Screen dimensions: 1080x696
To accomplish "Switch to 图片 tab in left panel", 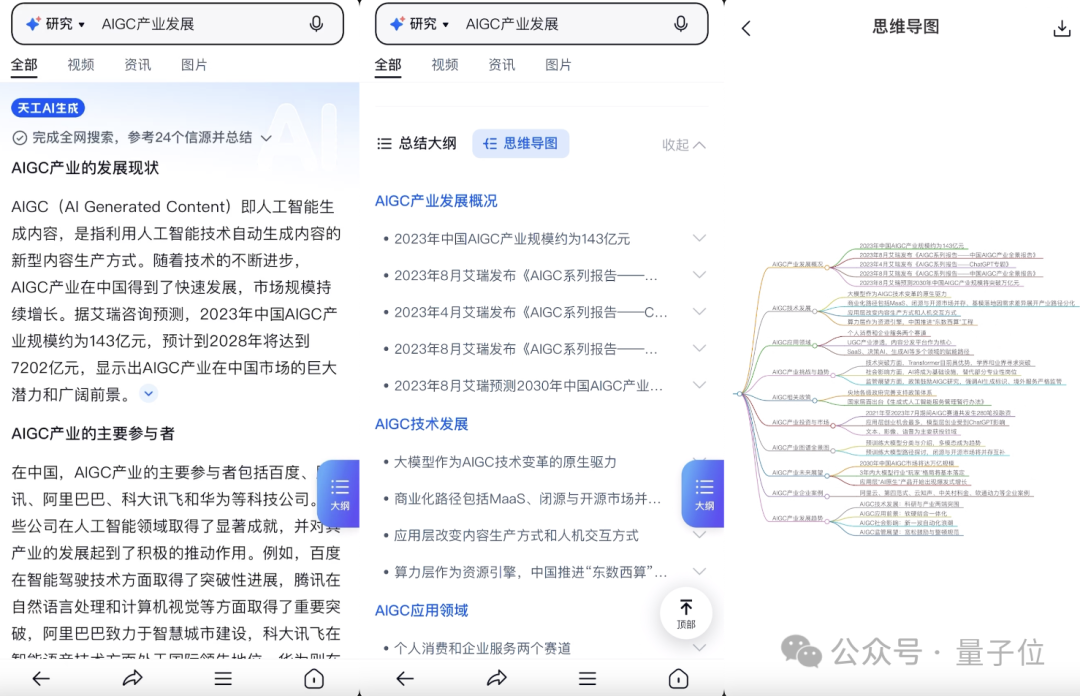I will coord(194,65).
